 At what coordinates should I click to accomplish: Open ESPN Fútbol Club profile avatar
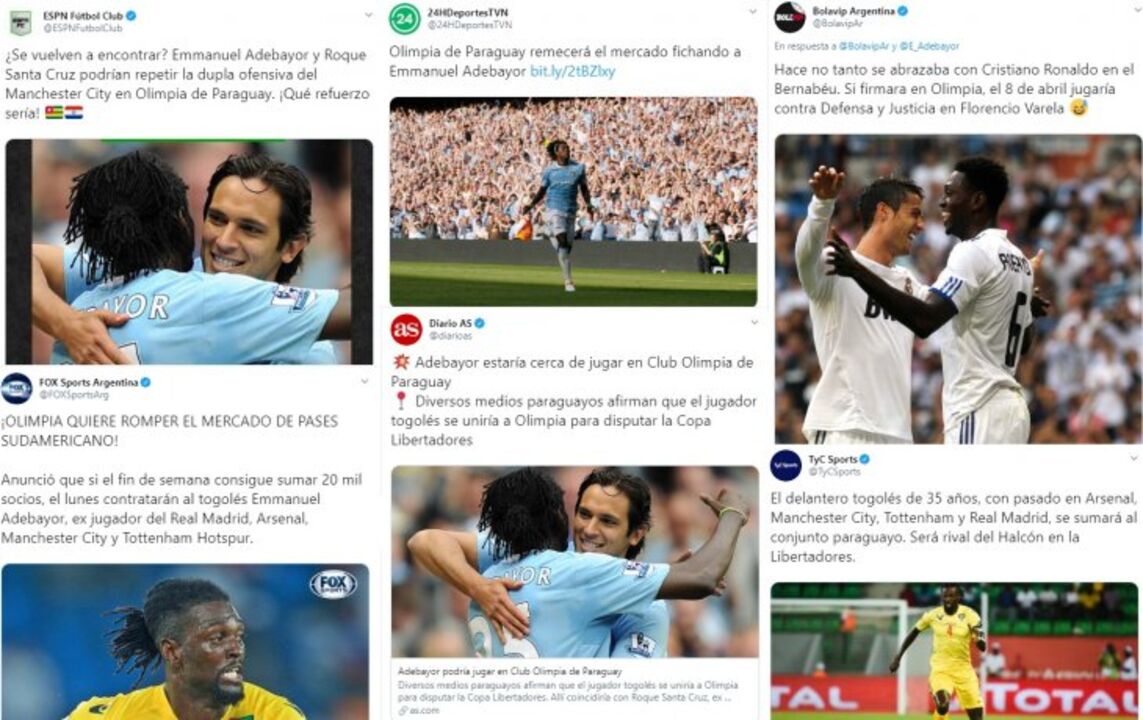tap(20, 23)
